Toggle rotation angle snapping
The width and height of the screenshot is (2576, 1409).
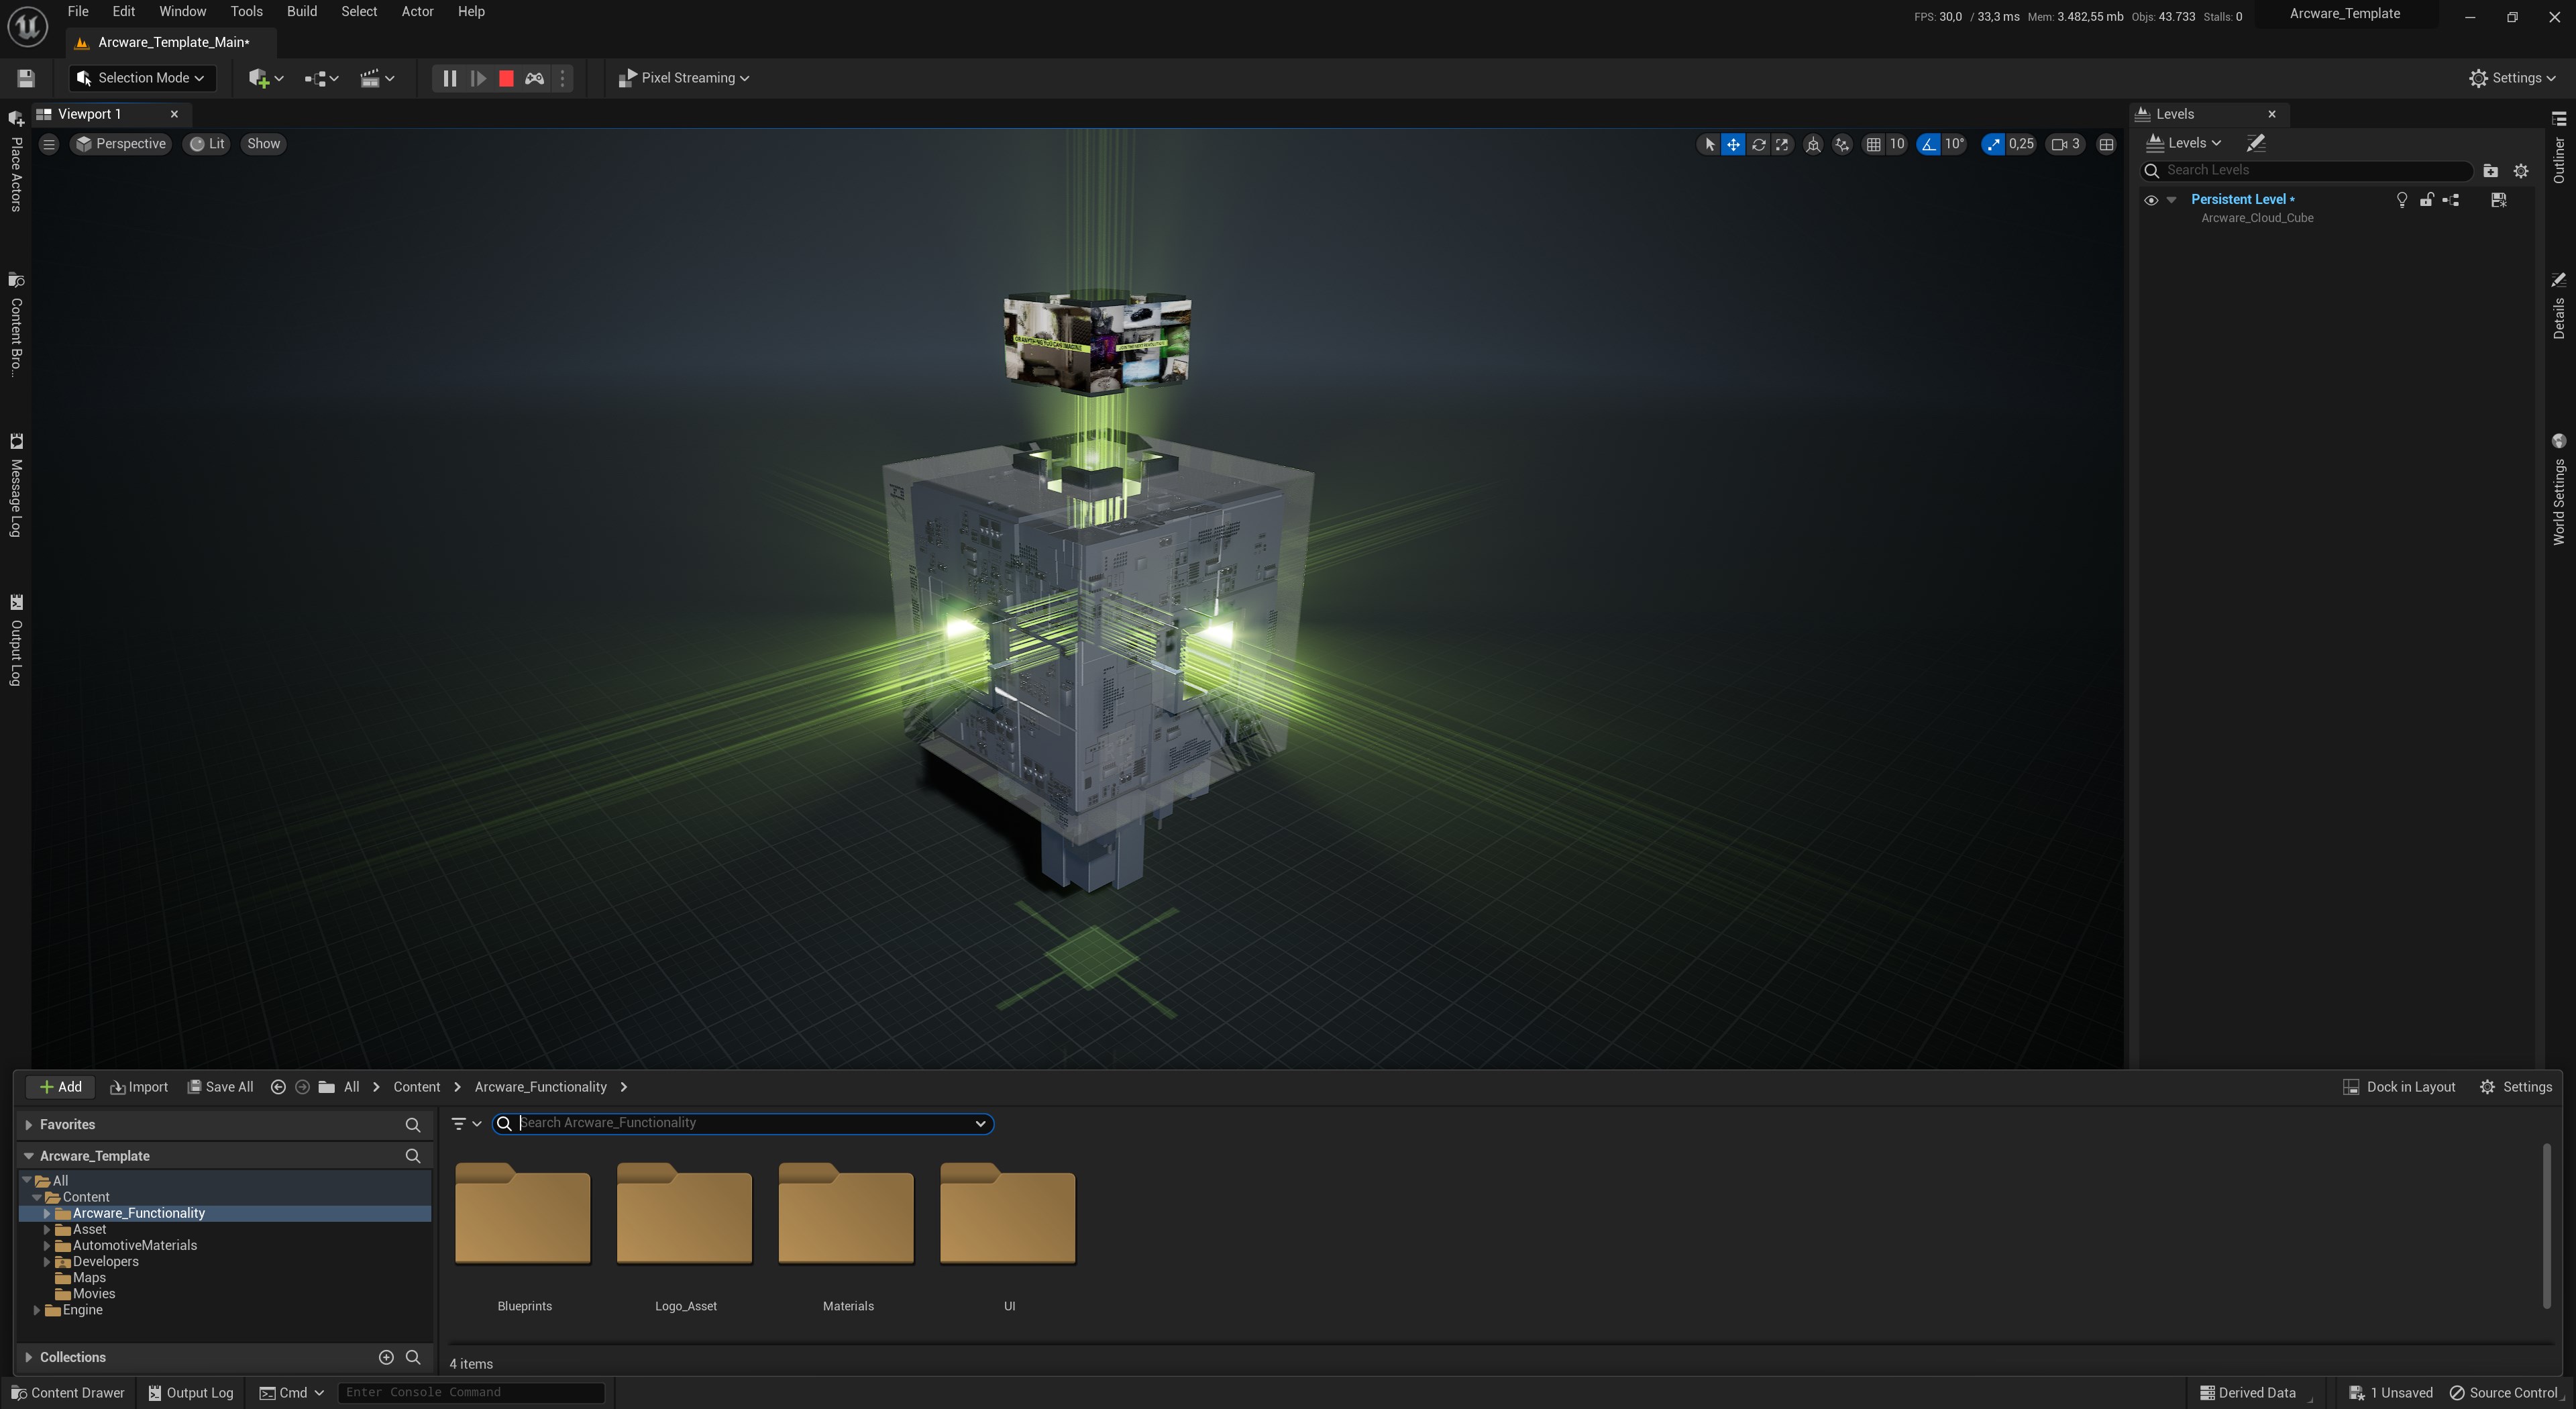pos(1928,144)
